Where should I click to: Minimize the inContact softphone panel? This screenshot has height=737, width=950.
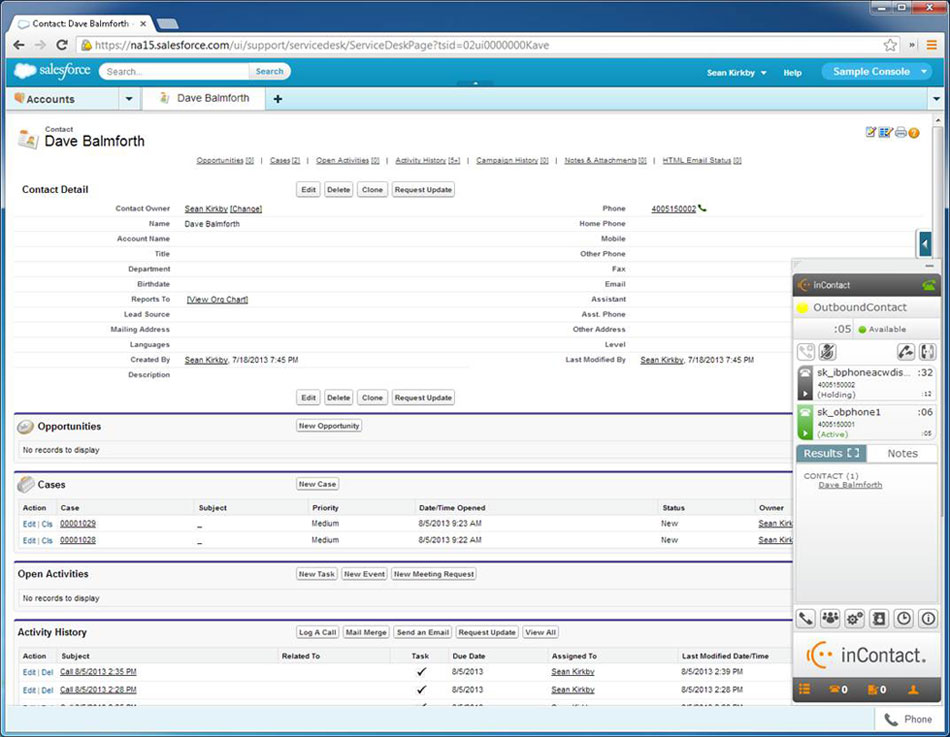929,266
